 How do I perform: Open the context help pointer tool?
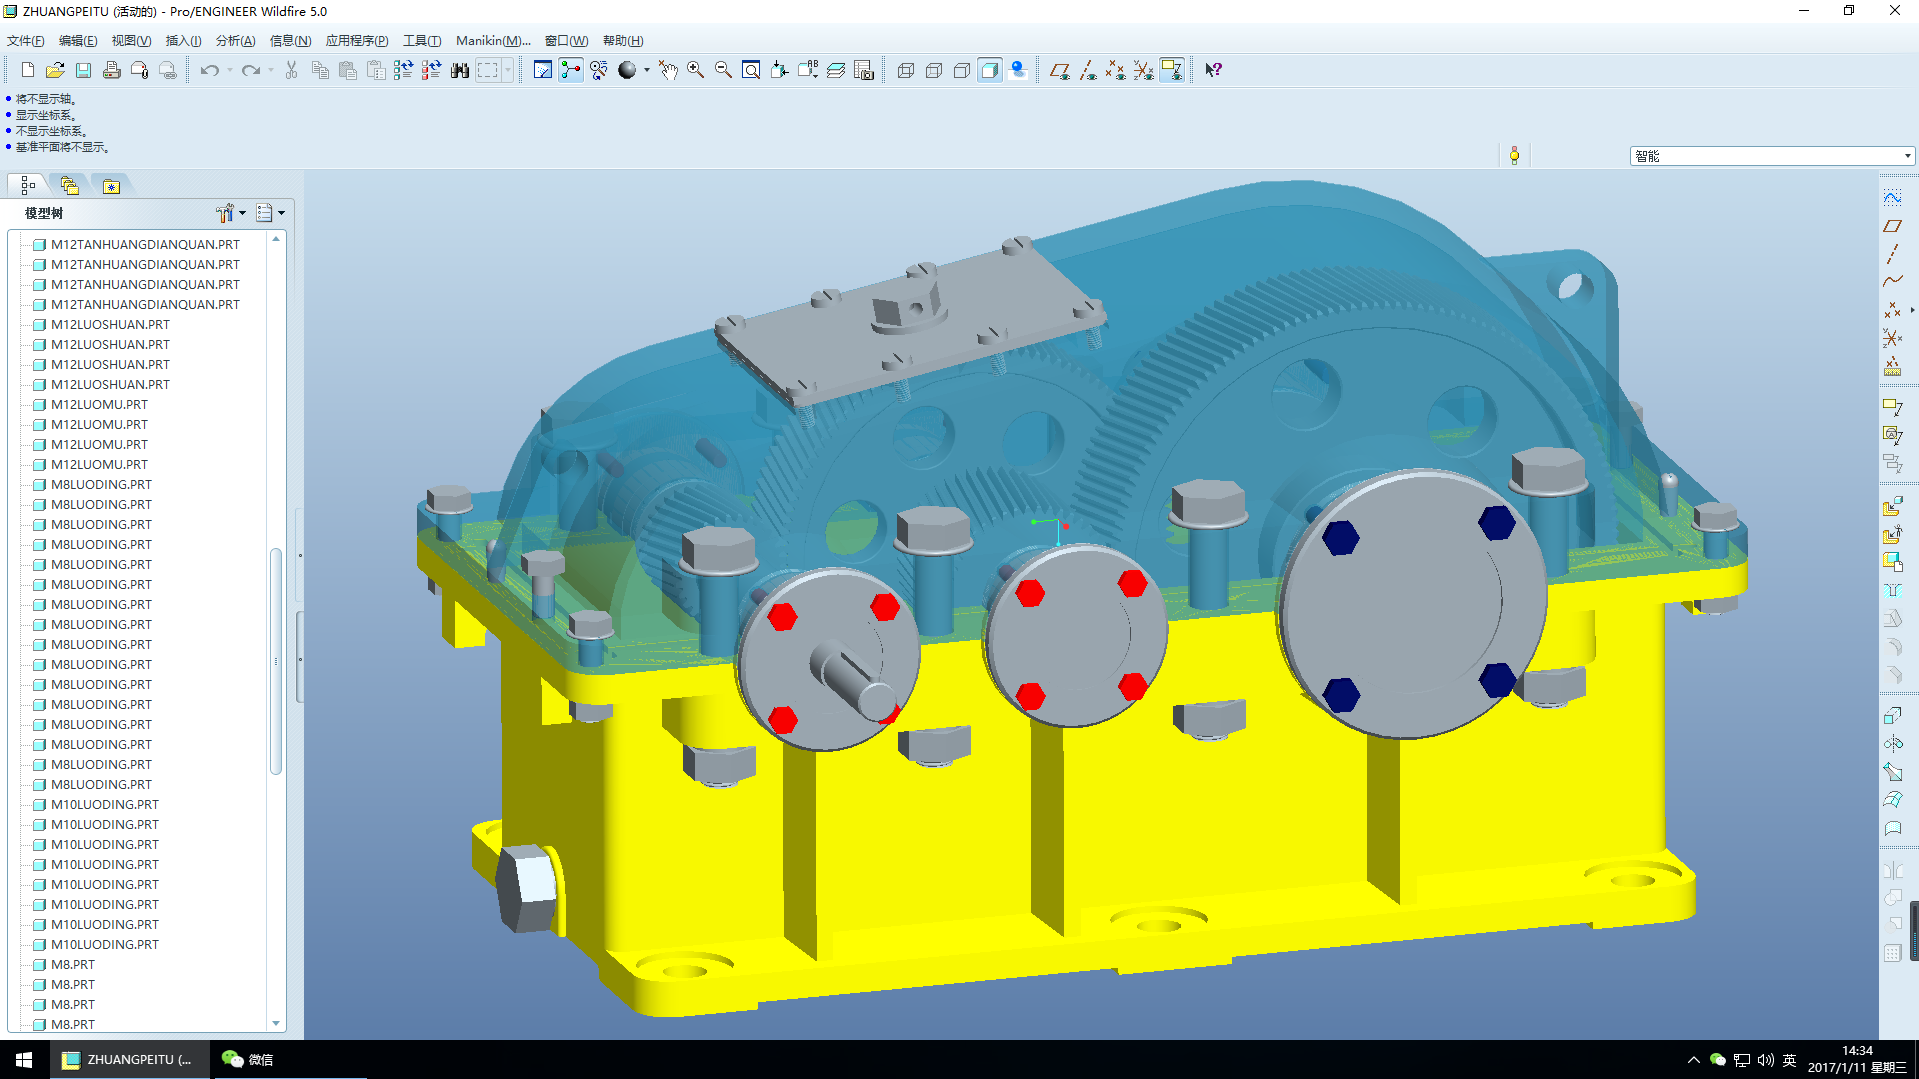point(1213,70)
